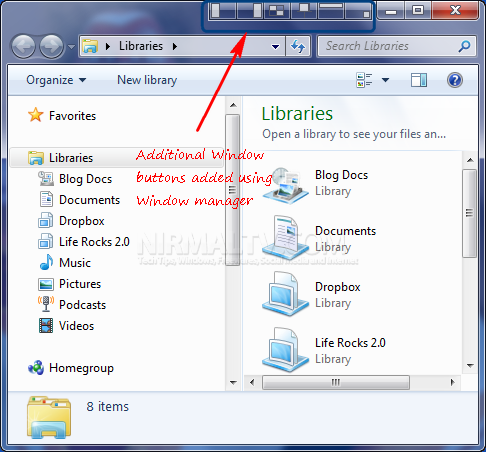The image size is (486, 452).
Task: Click the folder icon in the address bar
Action: click(90, 46)
